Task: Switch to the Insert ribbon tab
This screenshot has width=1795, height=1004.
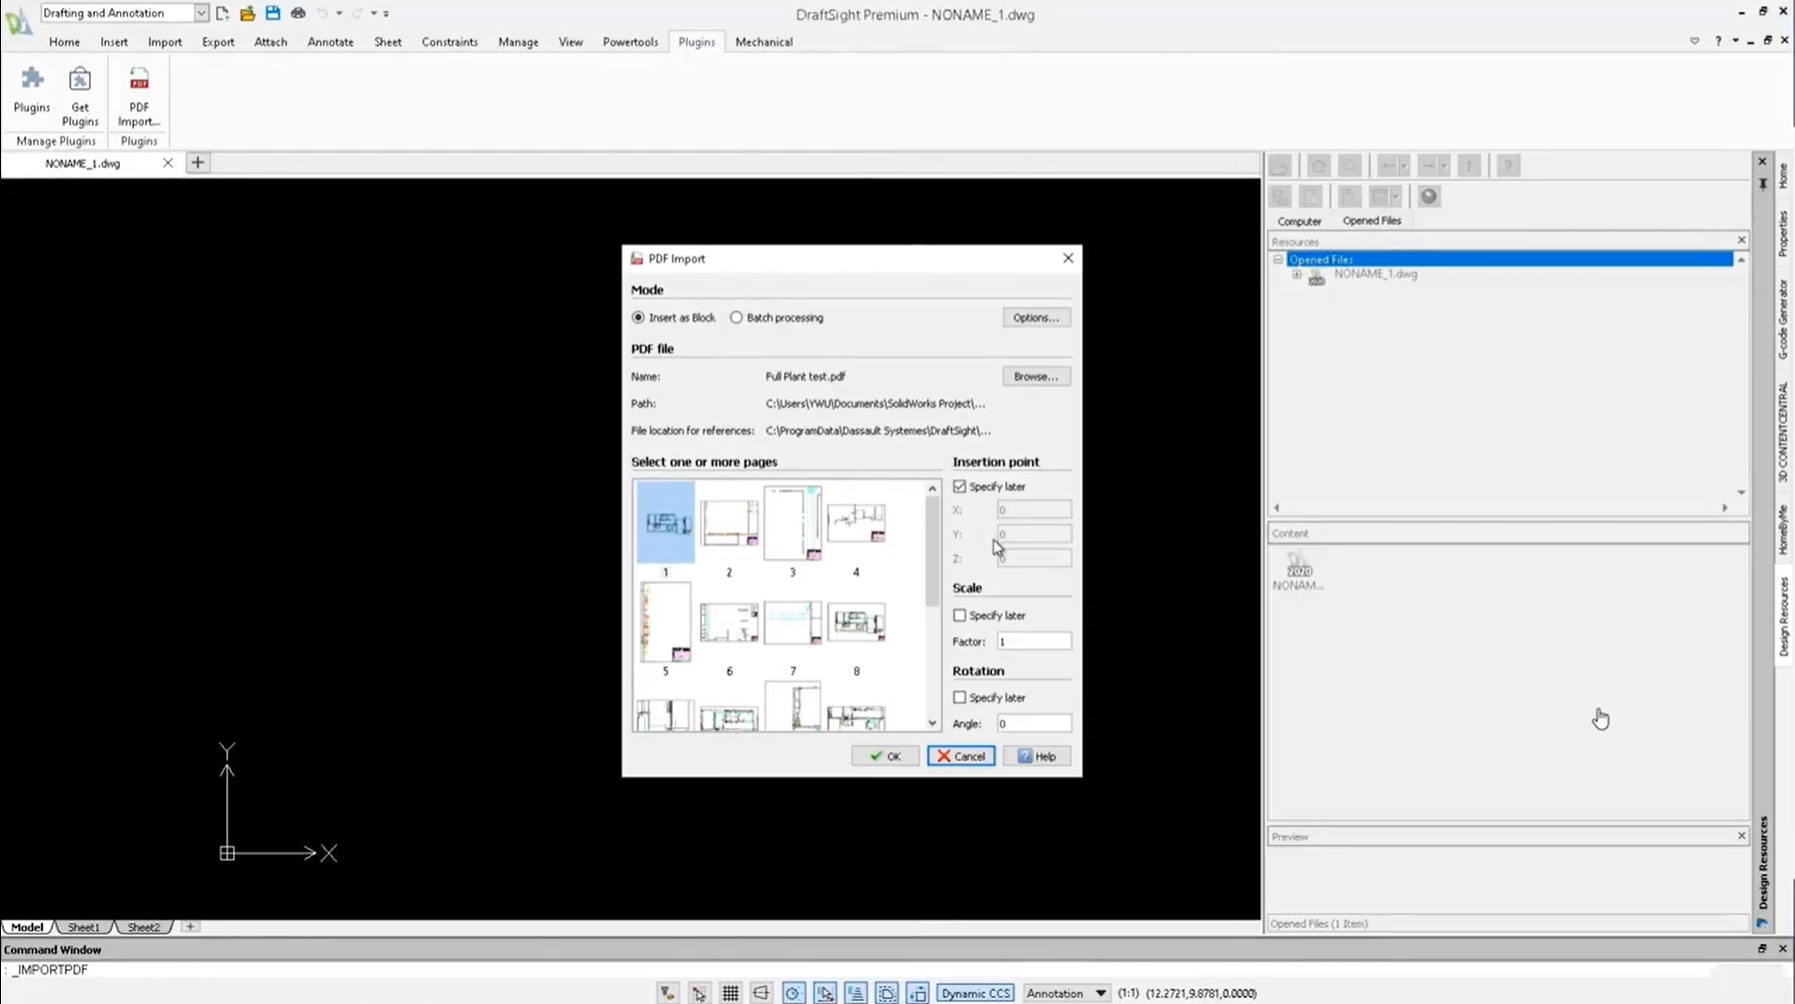Action: click(x=114, y=42)
